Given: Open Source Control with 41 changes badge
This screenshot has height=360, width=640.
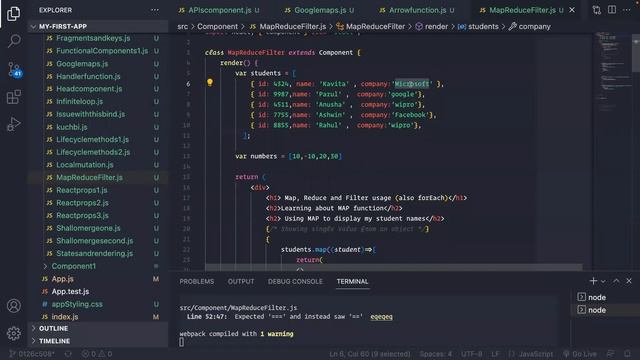Looking at the screenshot, I should pos(15,70).
